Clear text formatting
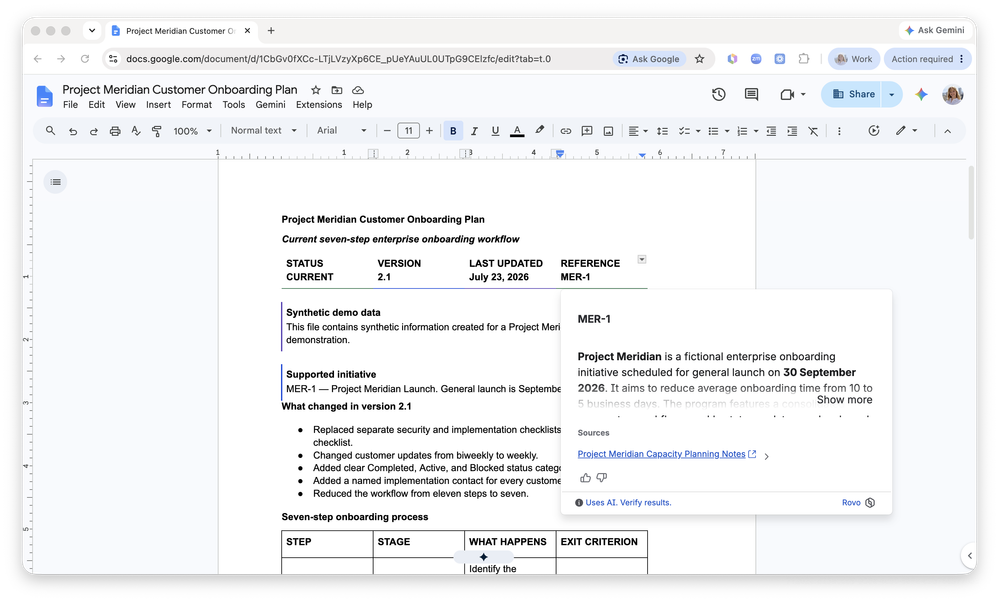Viewport: 999px width, 602px height. (x=813, y=131)
